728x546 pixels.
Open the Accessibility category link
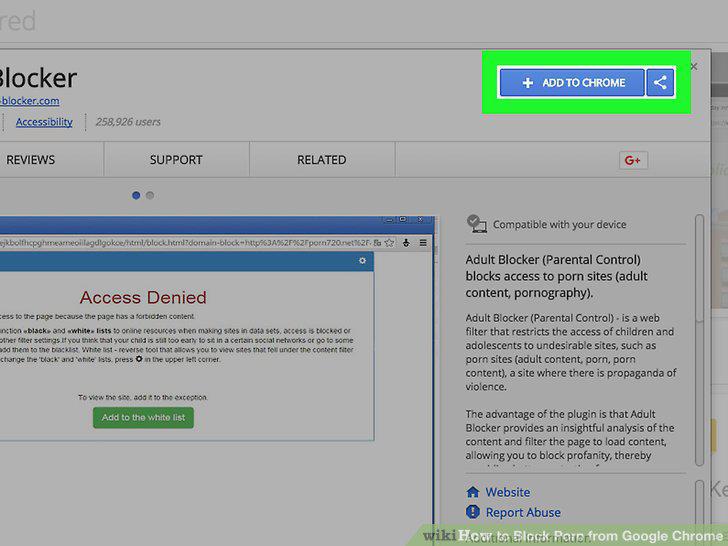pos(44,122)
